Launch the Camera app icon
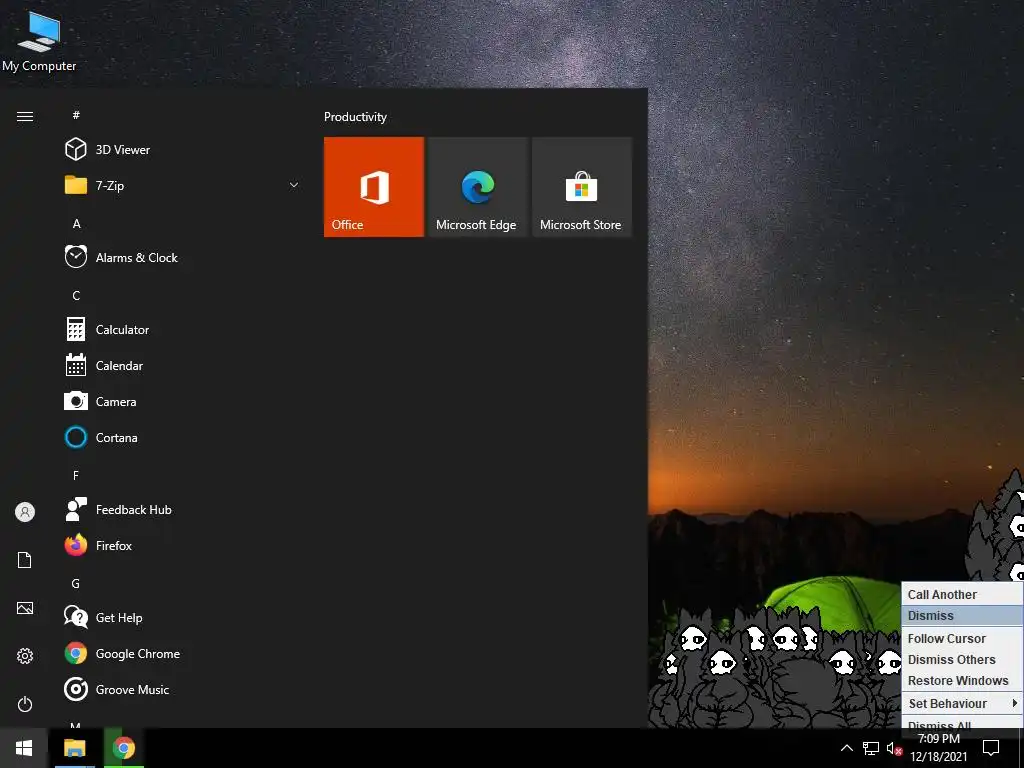The width and height of the screenshot is (1024, 768). click(x=76, y=400)
